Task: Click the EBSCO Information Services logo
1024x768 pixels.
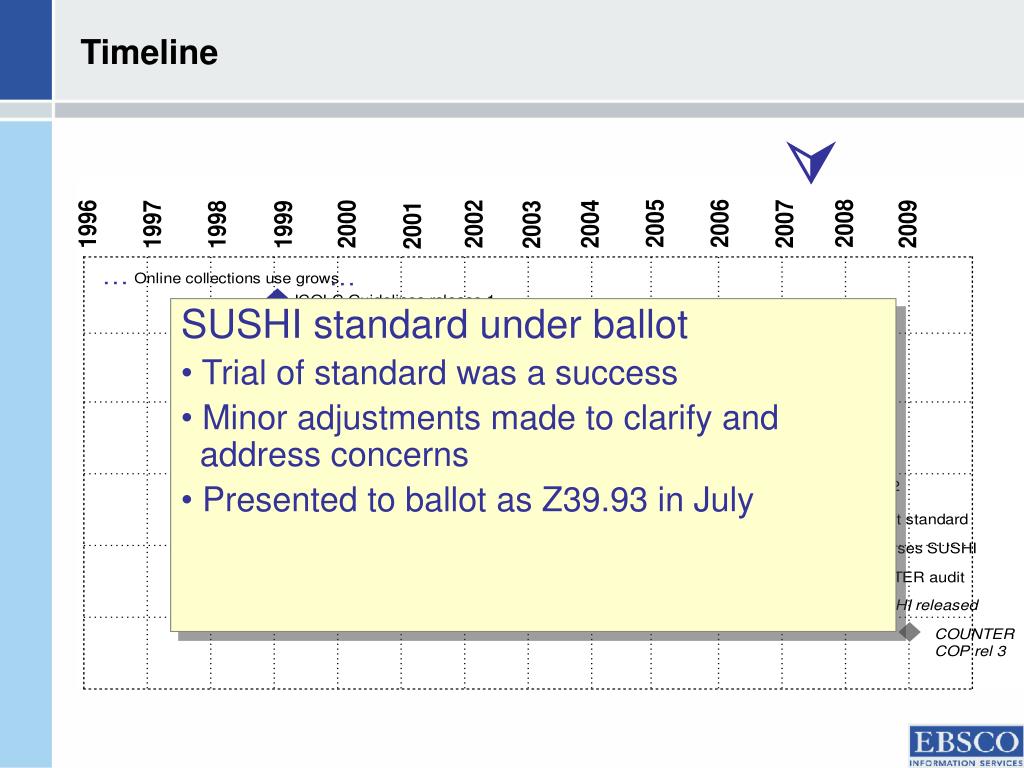Action: click(x=966, y=745)
